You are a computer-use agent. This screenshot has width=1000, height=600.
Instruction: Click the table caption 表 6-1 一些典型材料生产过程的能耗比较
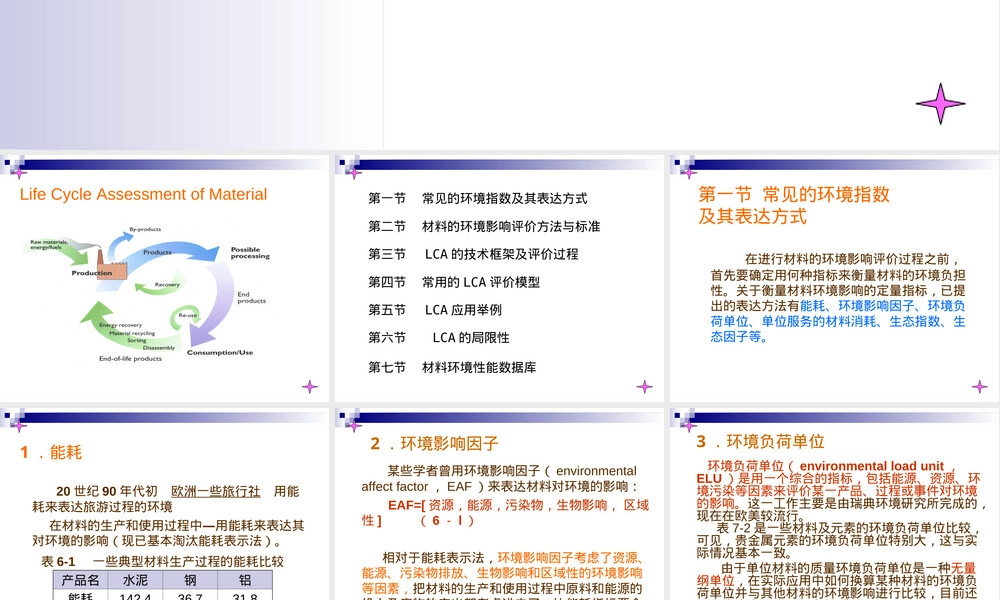click(x=163, y=562)
